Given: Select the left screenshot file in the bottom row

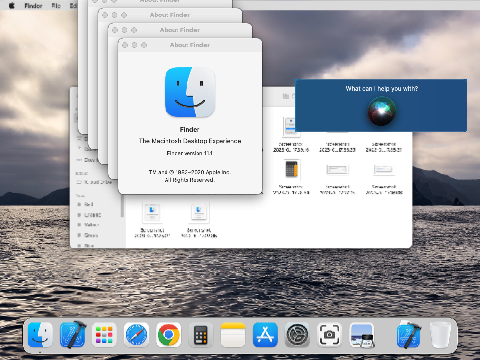Looking at the screenshot, I should coord(152,220).
